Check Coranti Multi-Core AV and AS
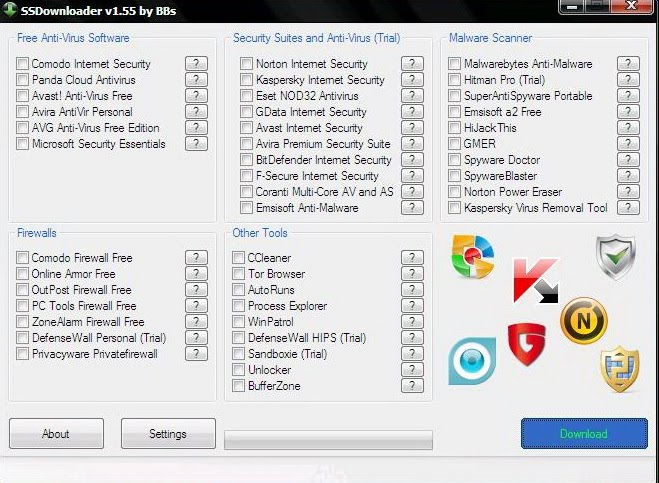 coord(246,192)
